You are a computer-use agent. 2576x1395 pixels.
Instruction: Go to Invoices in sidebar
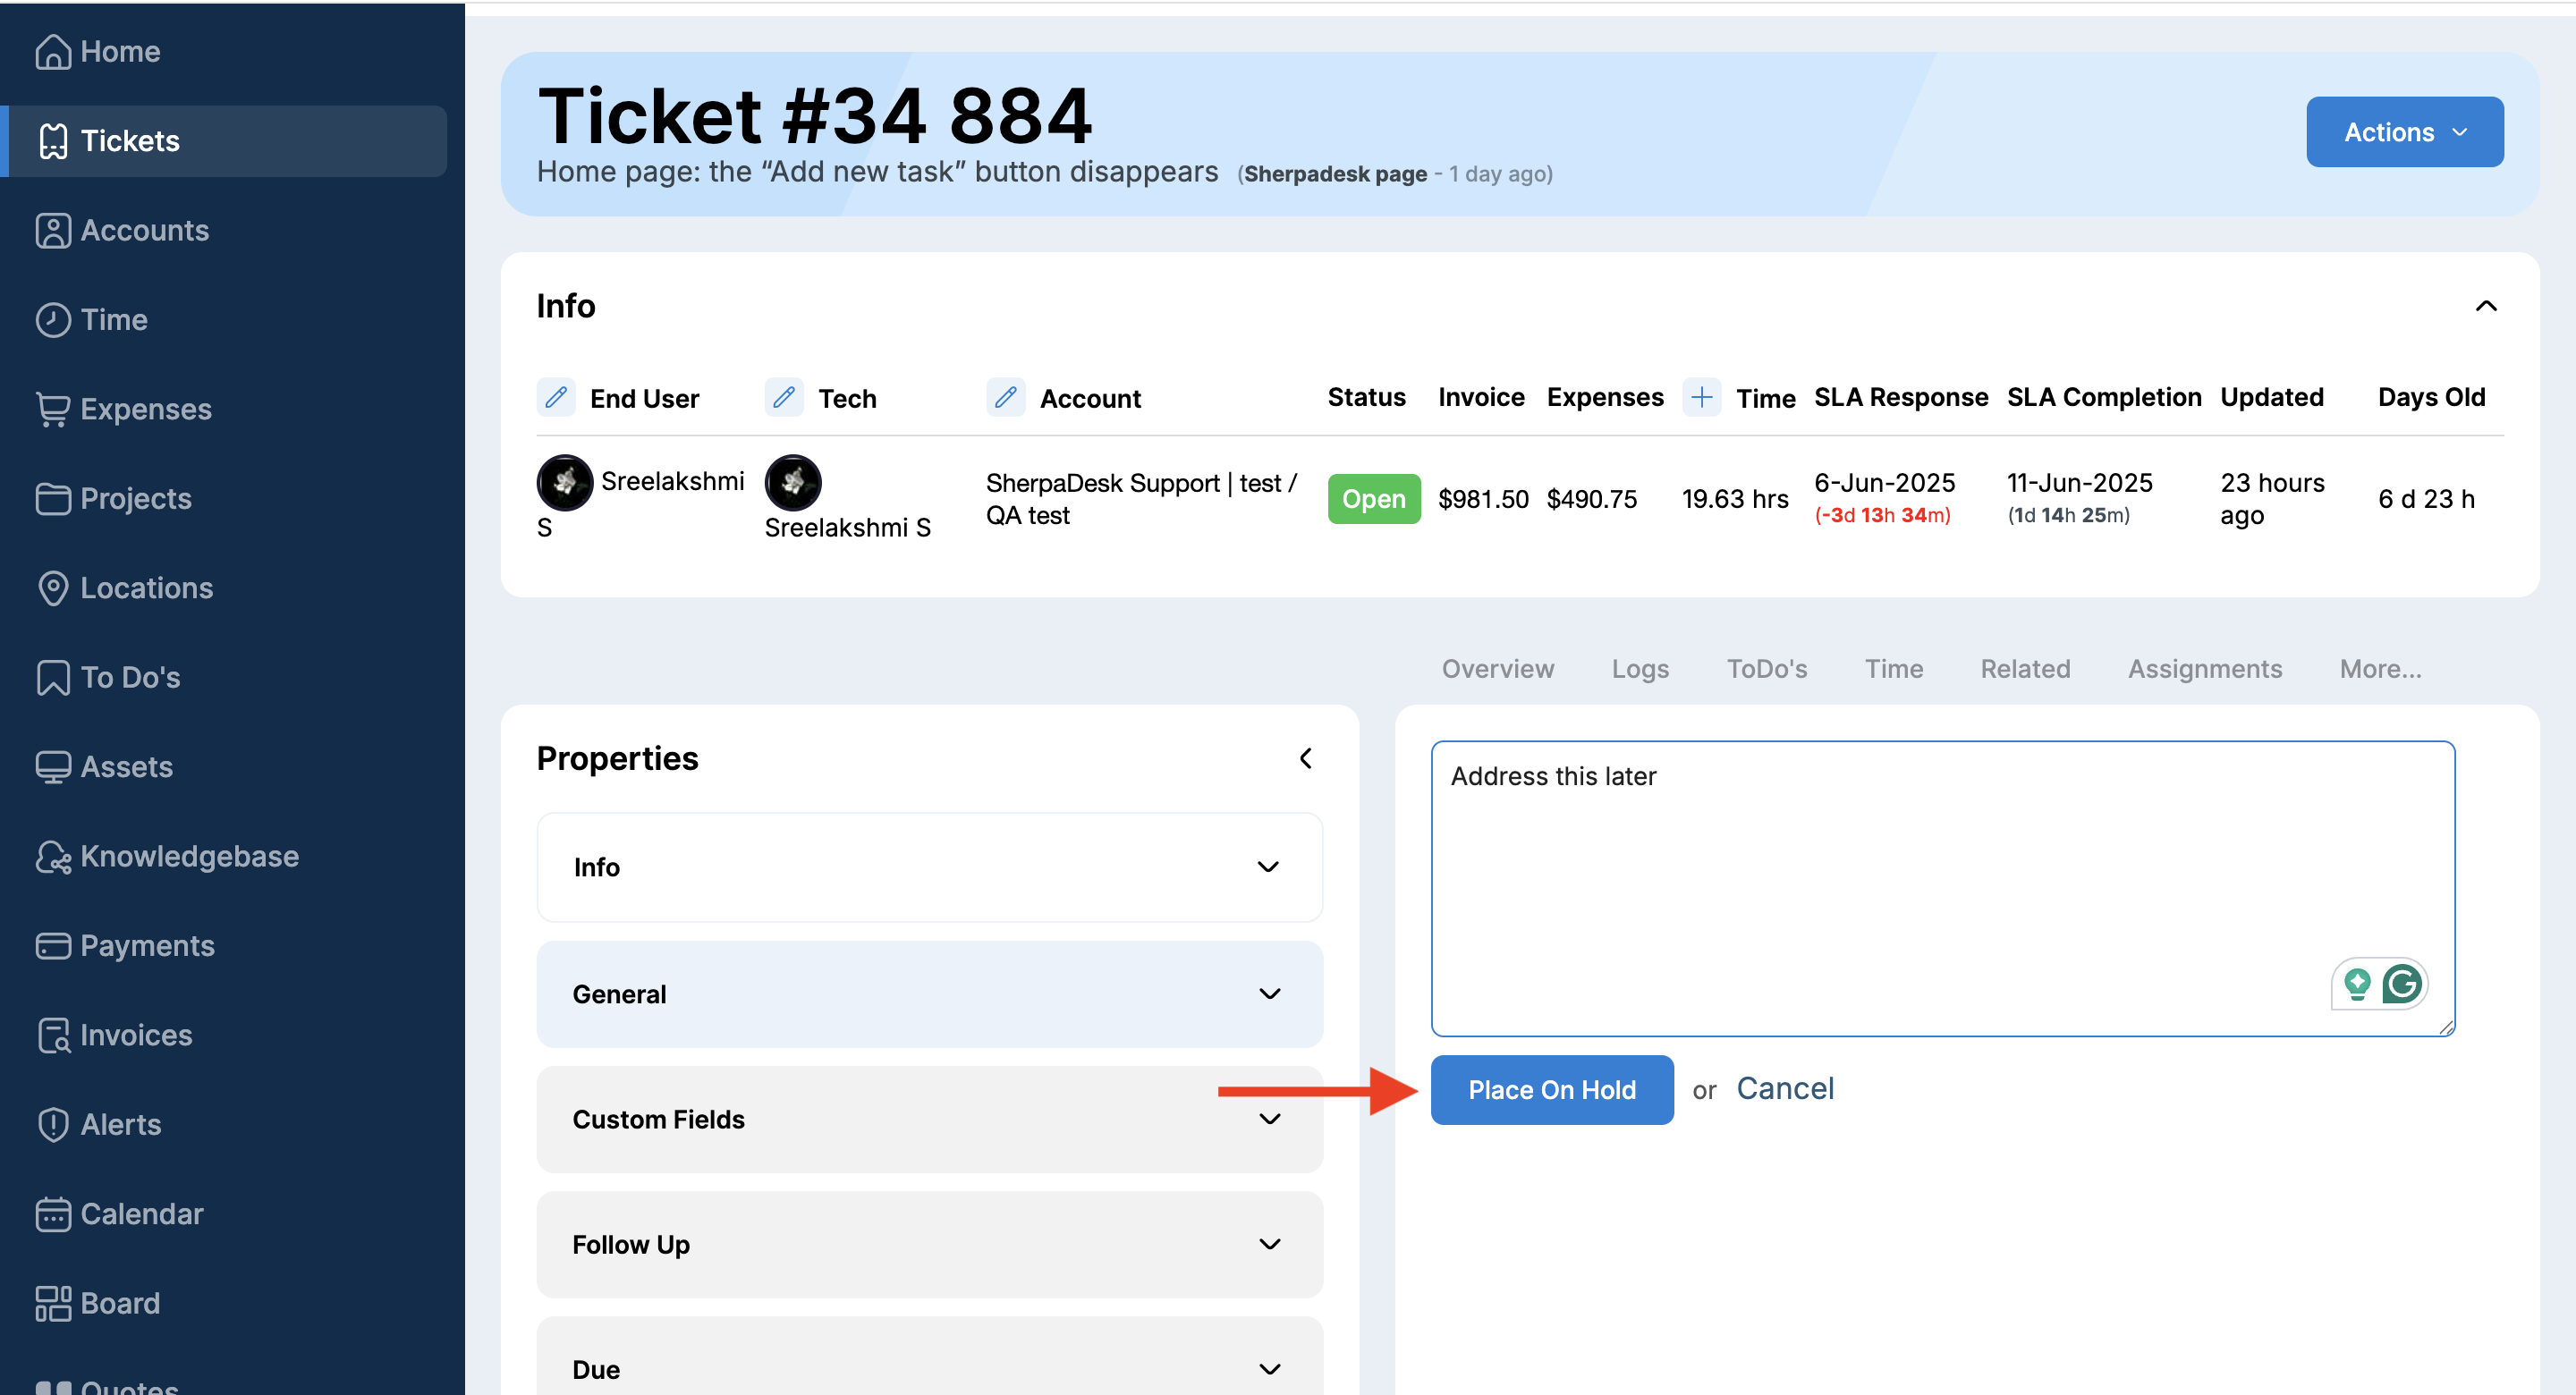[136, 1035]
